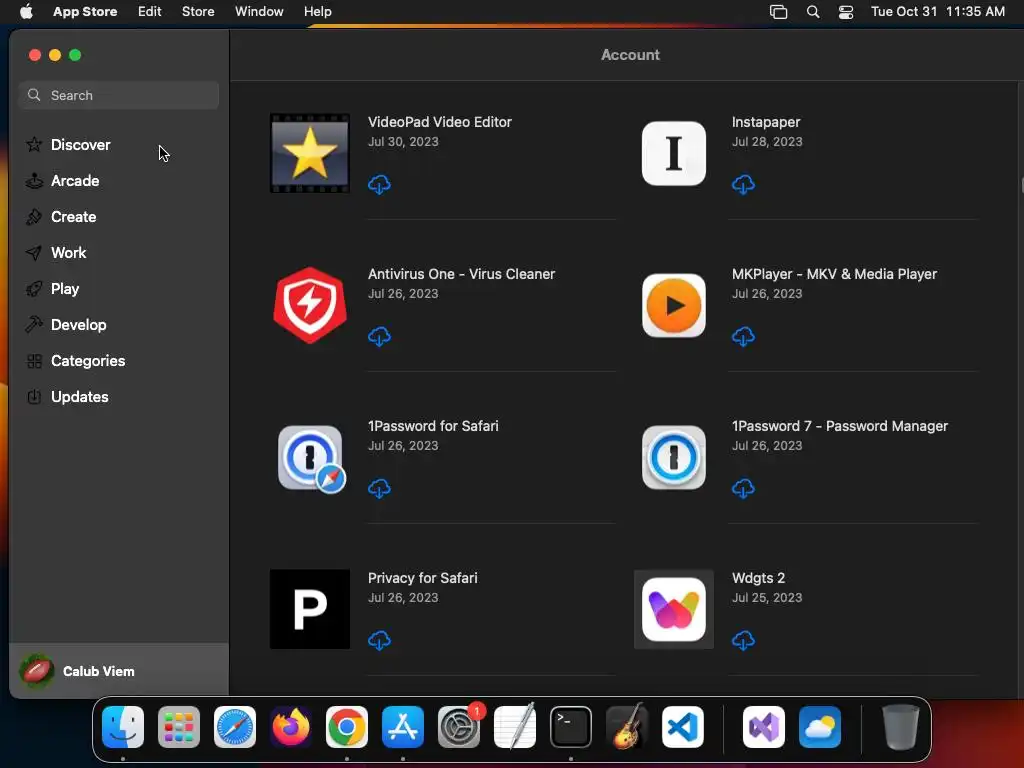Launch Google Chrome from the Dock
Viewport: 1024px width, 768px height.
(x=347, y=727)
